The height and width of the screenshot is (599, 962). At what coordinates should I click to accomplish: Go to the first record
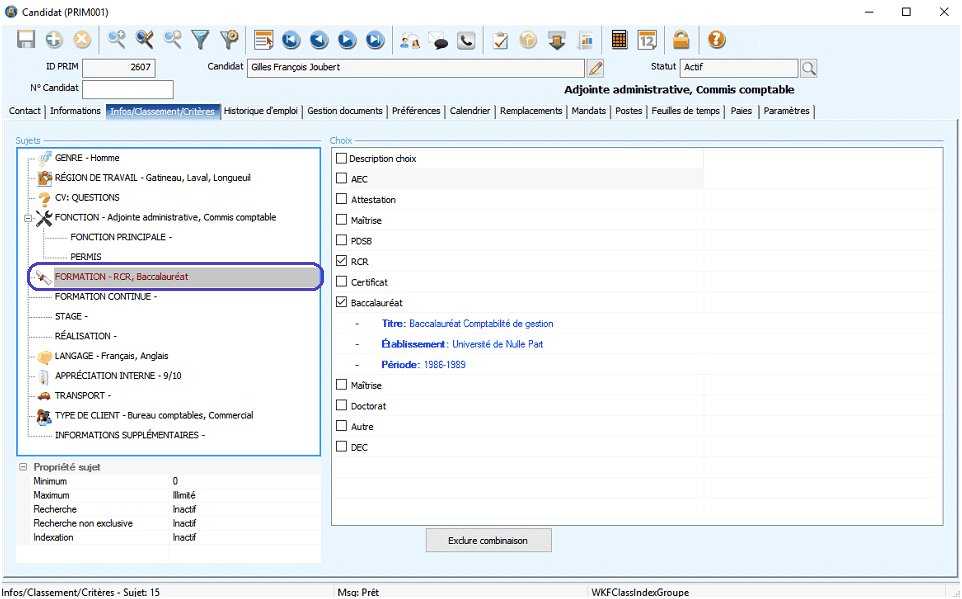coord(291,40)
